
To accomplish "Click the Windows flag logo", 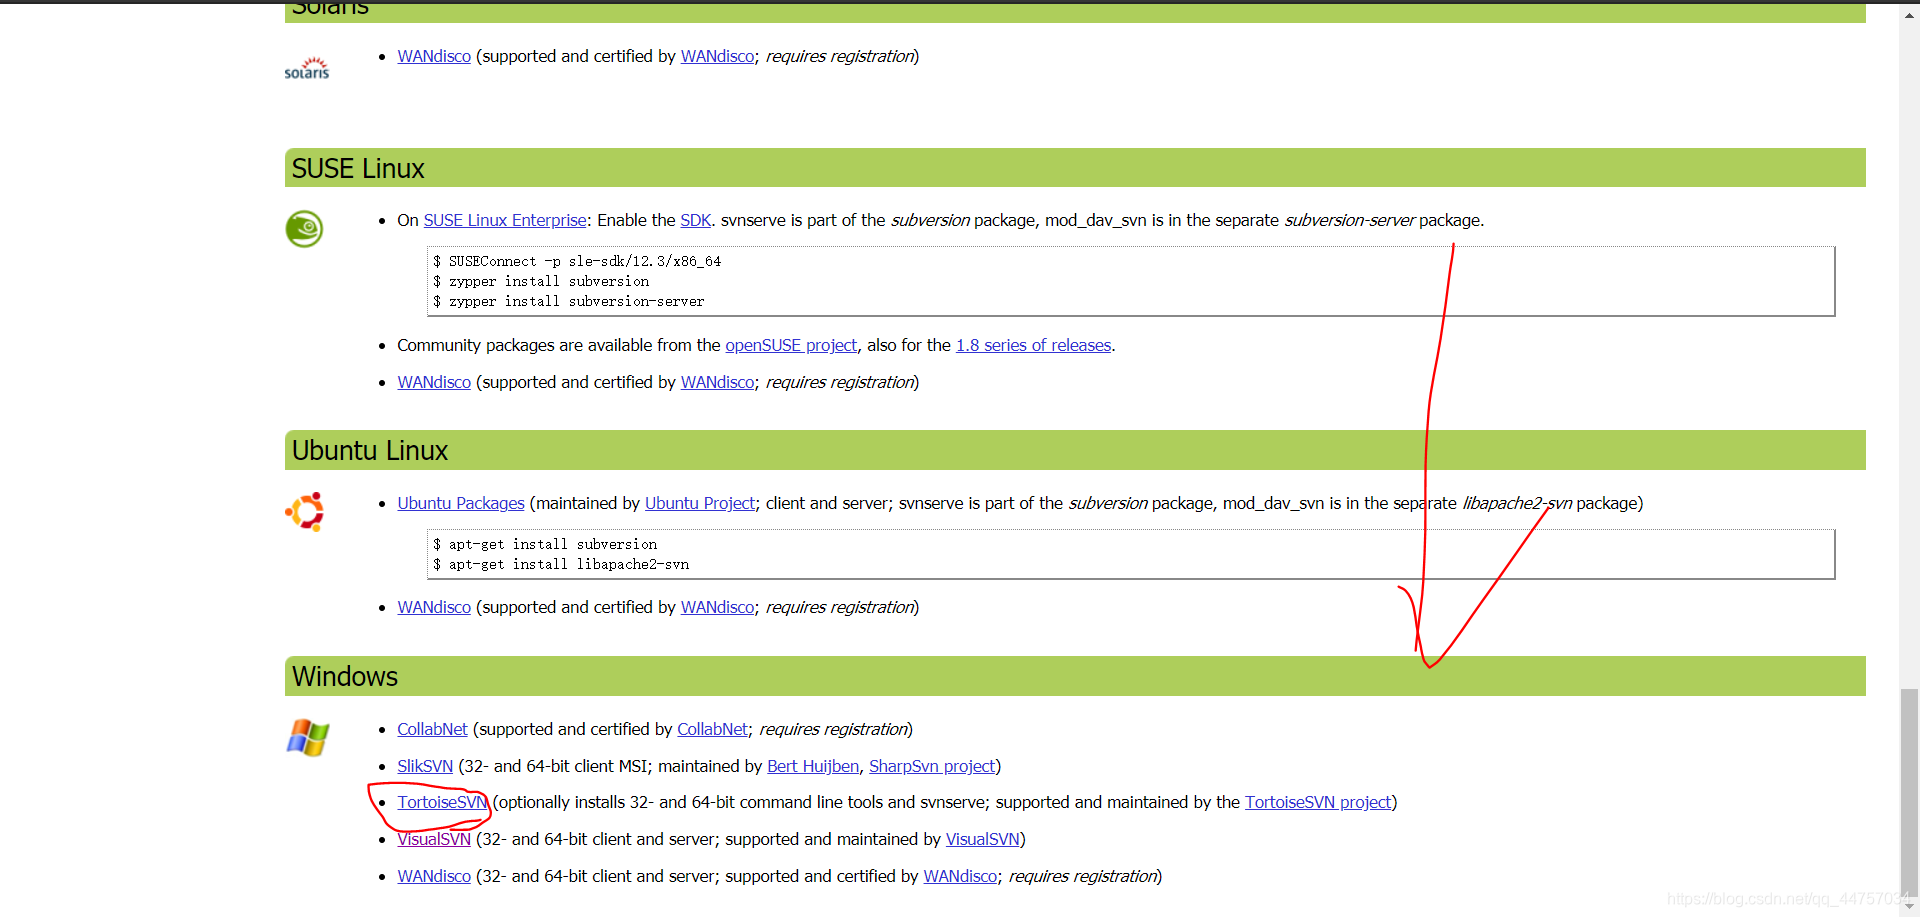I will (308, 738).
